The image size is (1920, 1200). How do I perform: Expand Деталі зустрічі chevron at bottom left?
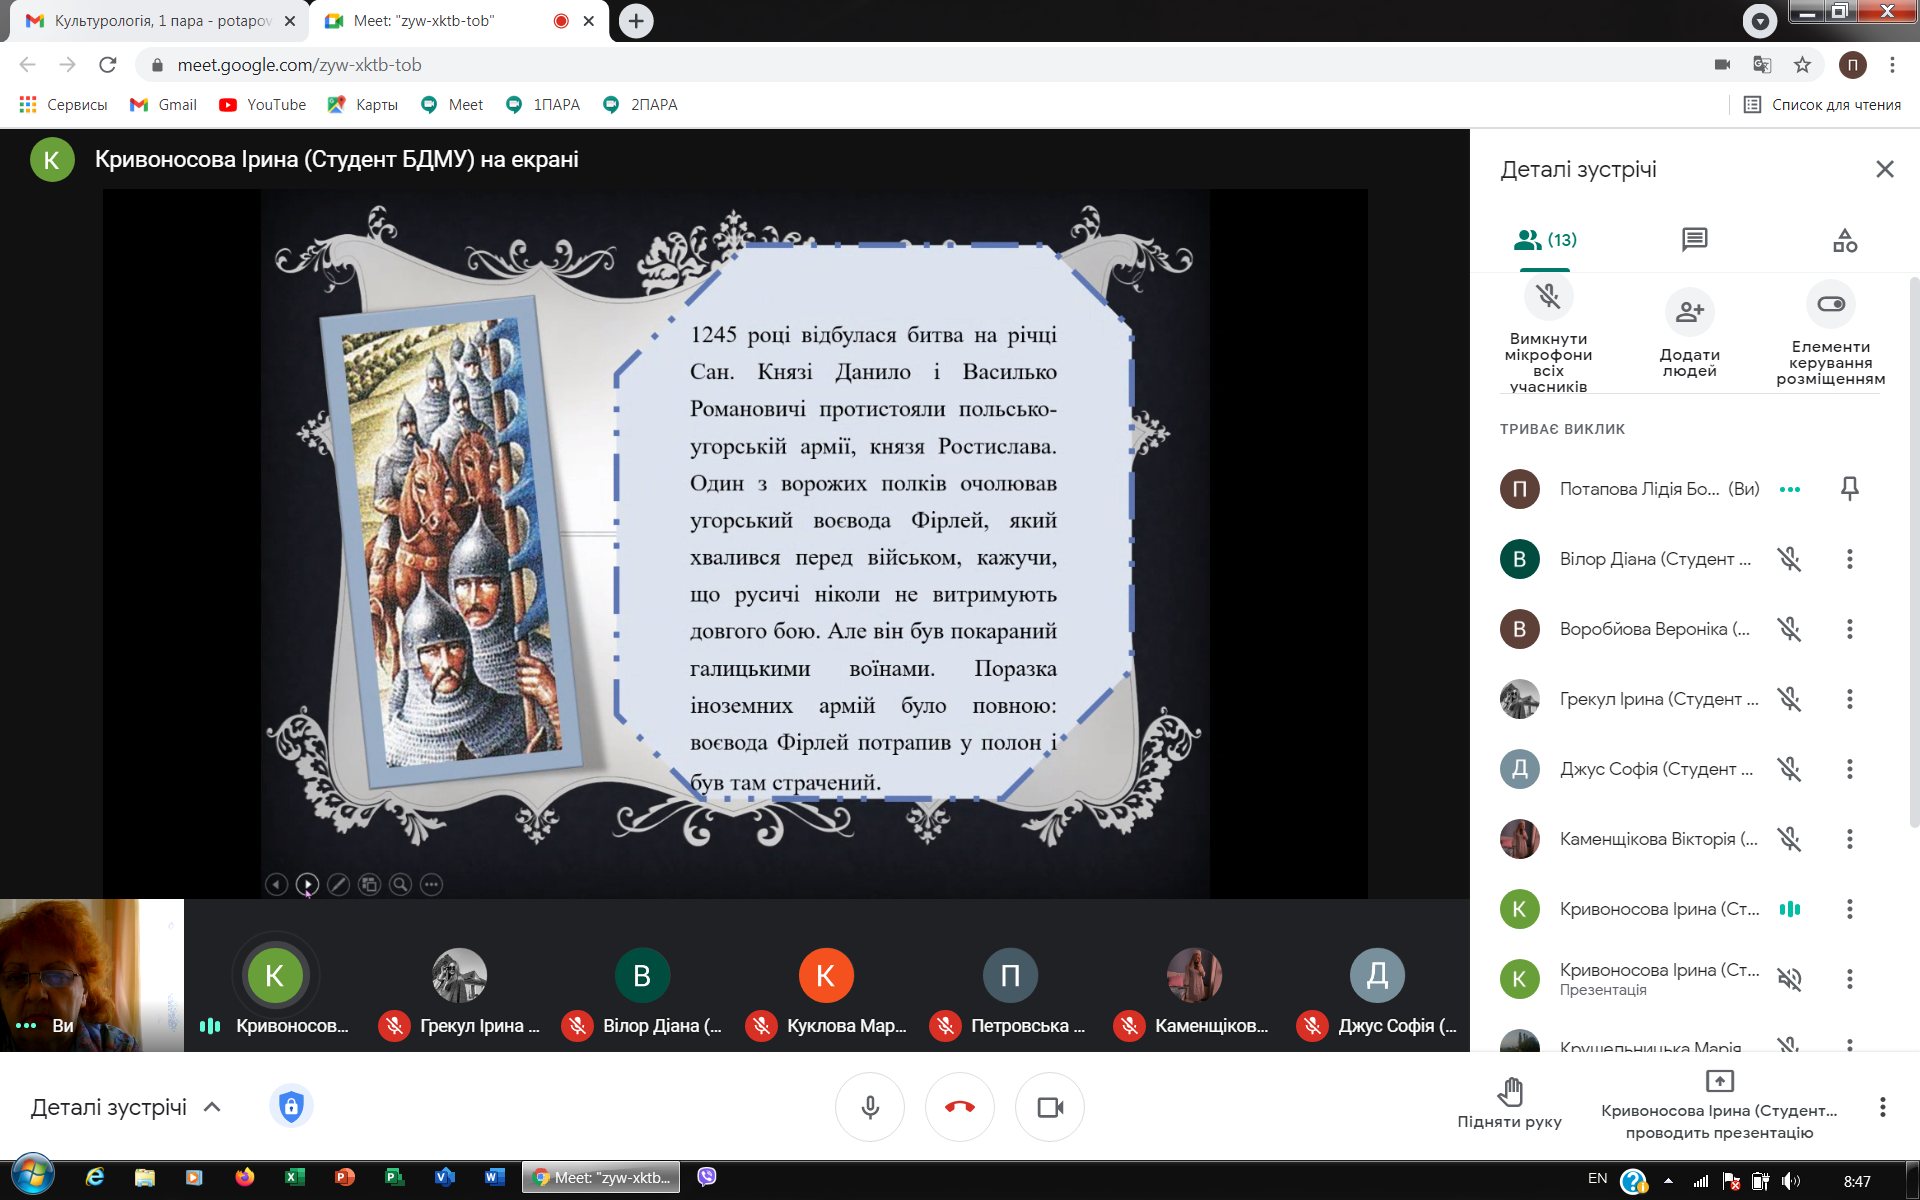[x=212, y=1107]
